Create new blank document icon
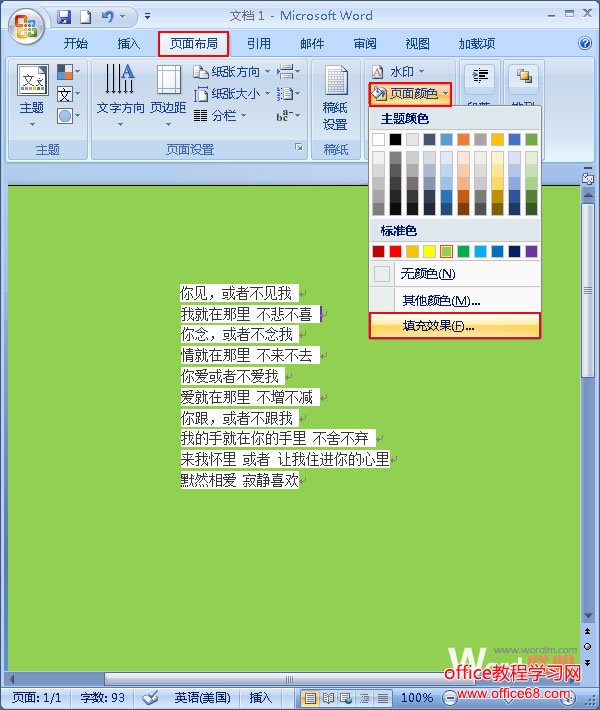 (x=86, y=17)
